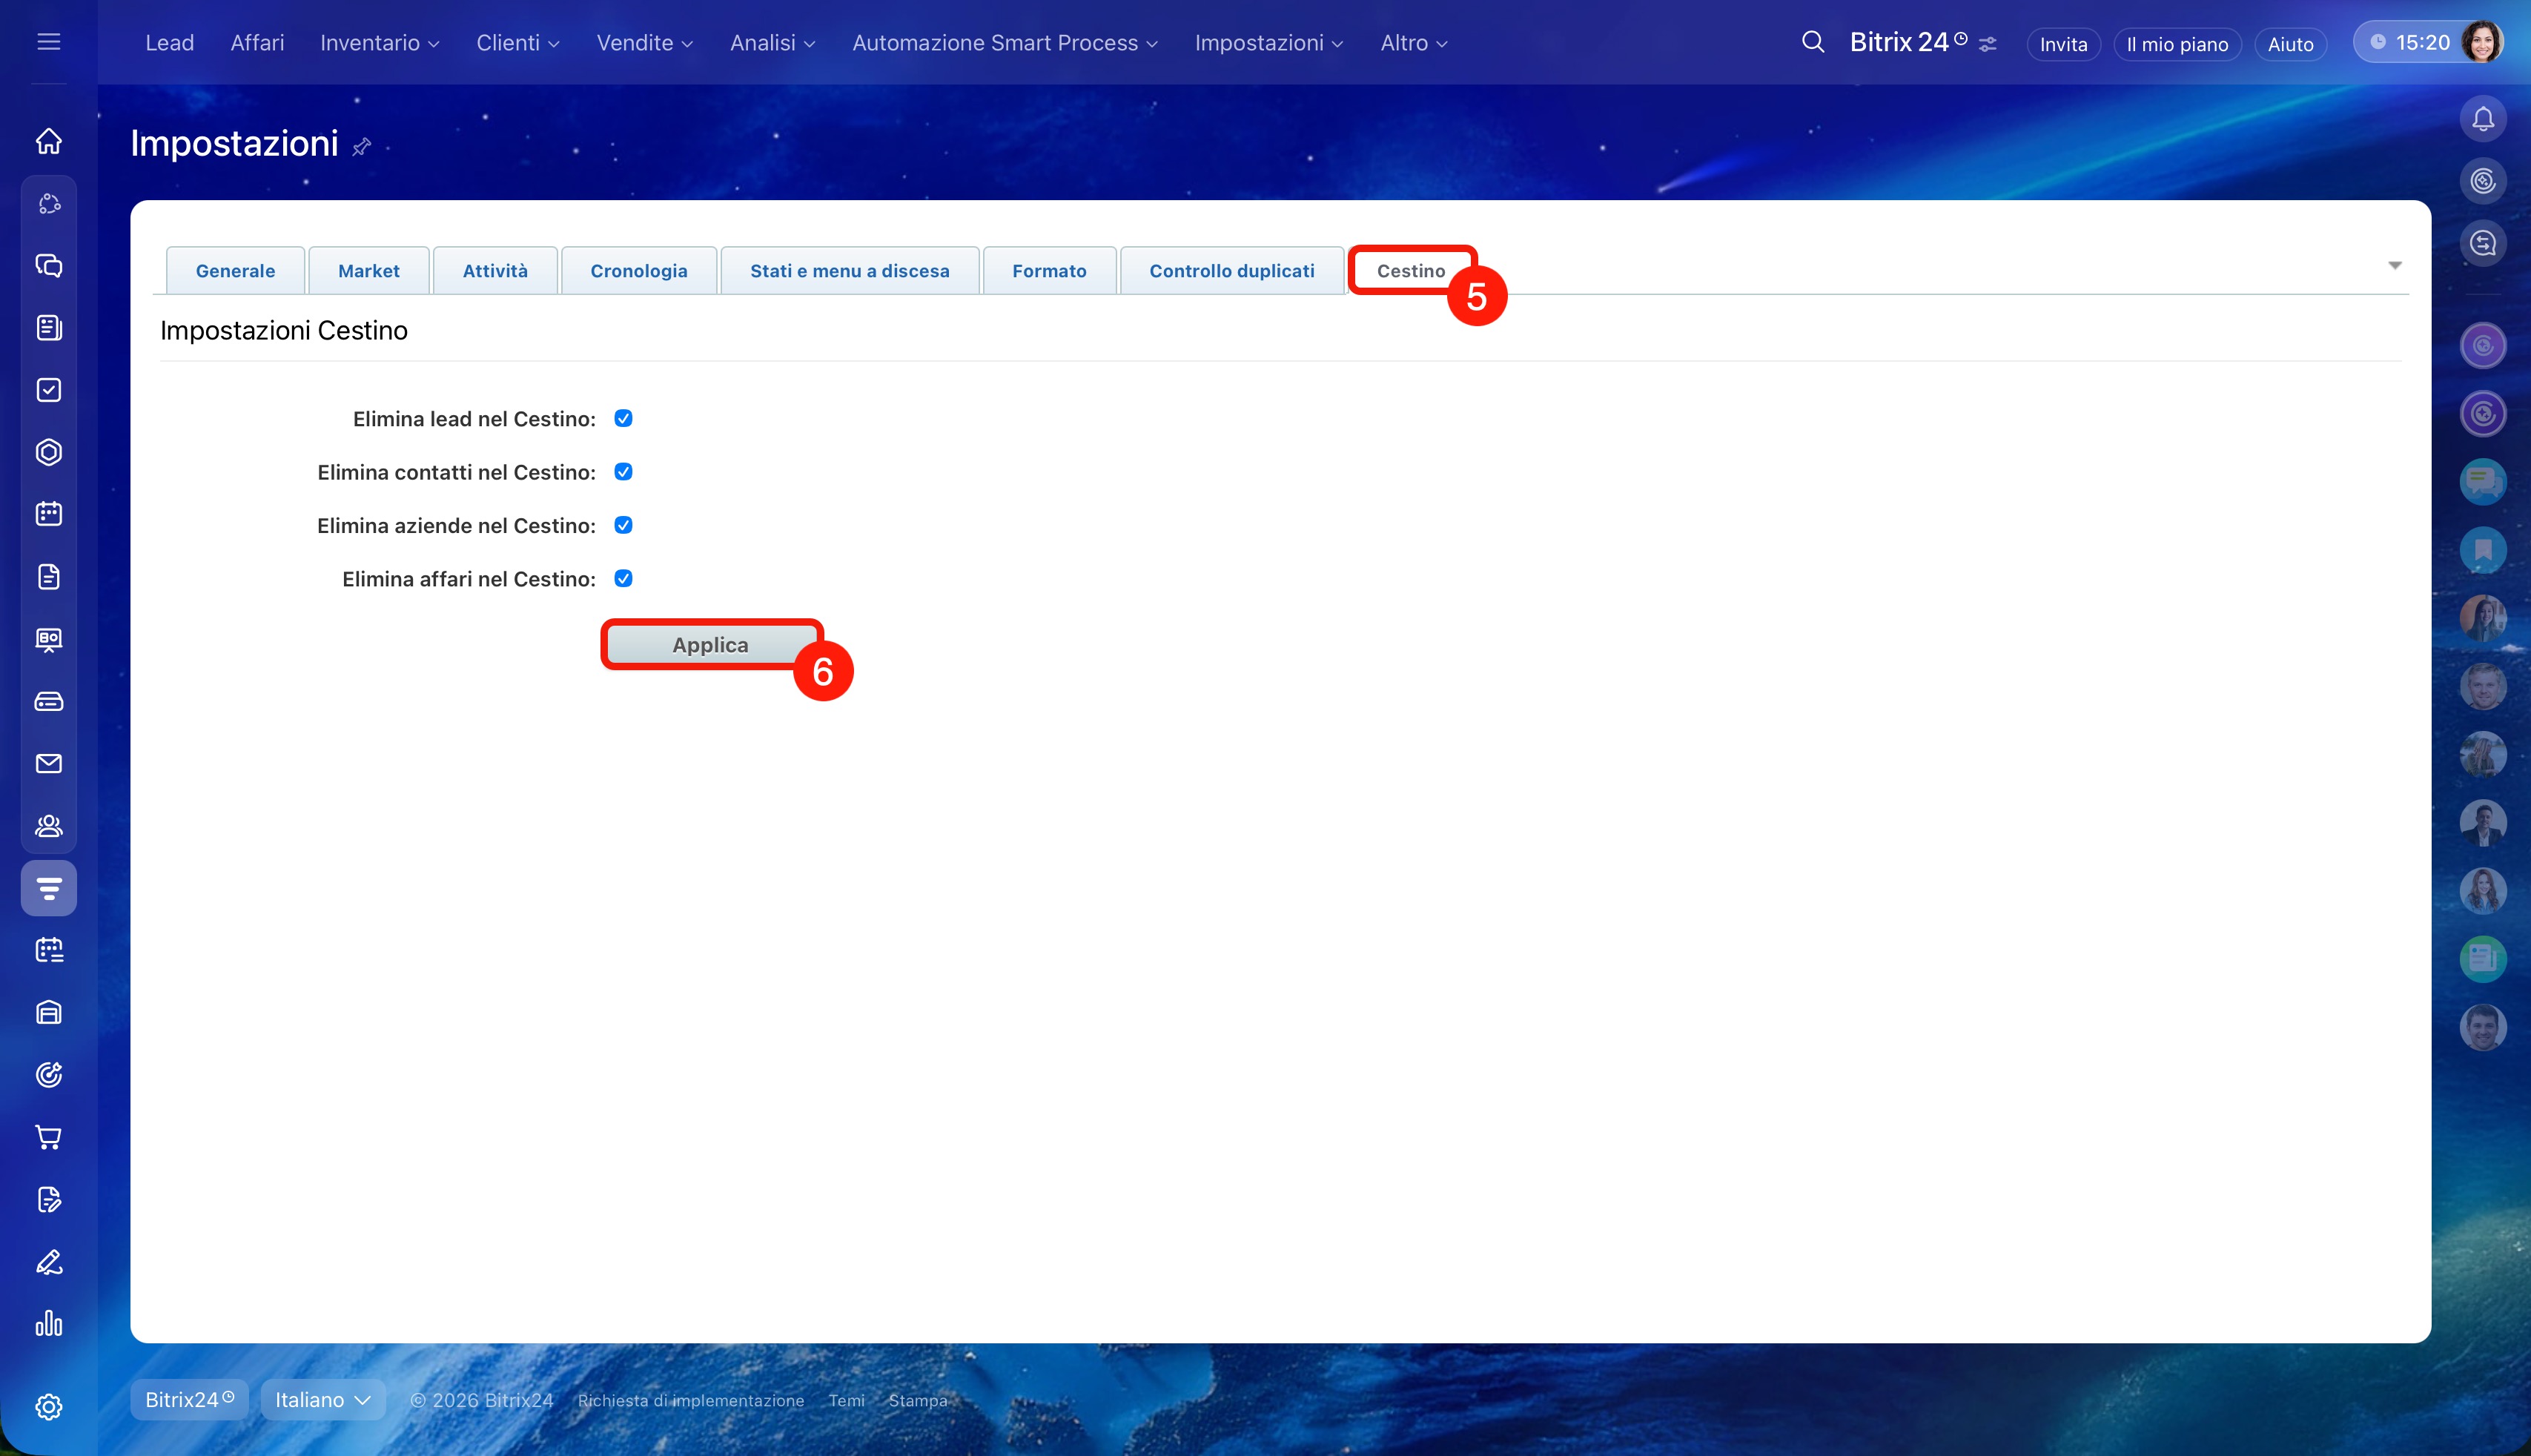Open the hamburger menu icon
The image size is (2531, 1456).
click(x=48, y=42)
